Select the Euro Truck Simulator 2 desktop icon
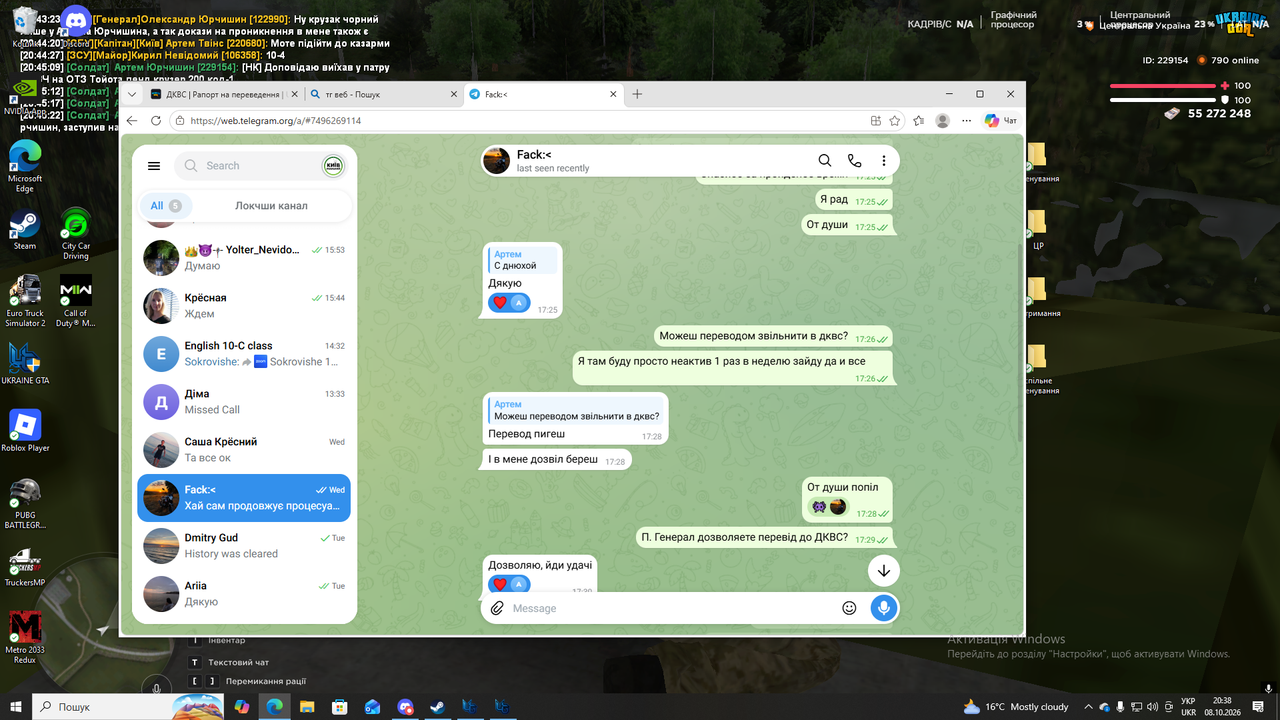 click(x=25, y=301)
